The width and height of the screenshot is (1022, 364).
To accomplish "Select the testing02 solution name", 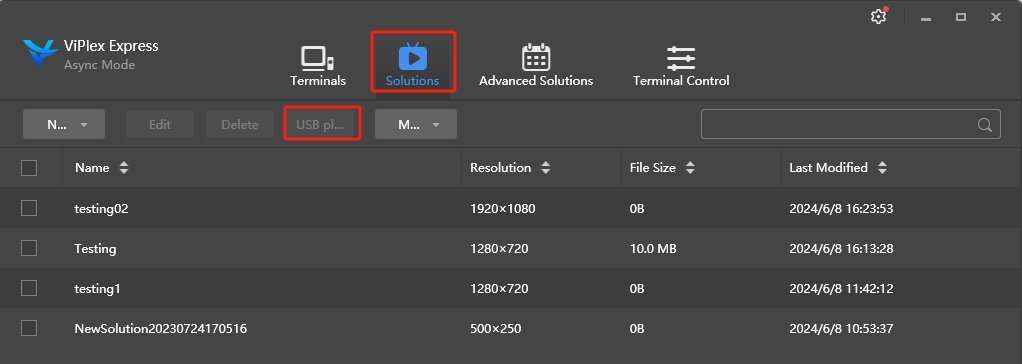I will coord(101,209).
